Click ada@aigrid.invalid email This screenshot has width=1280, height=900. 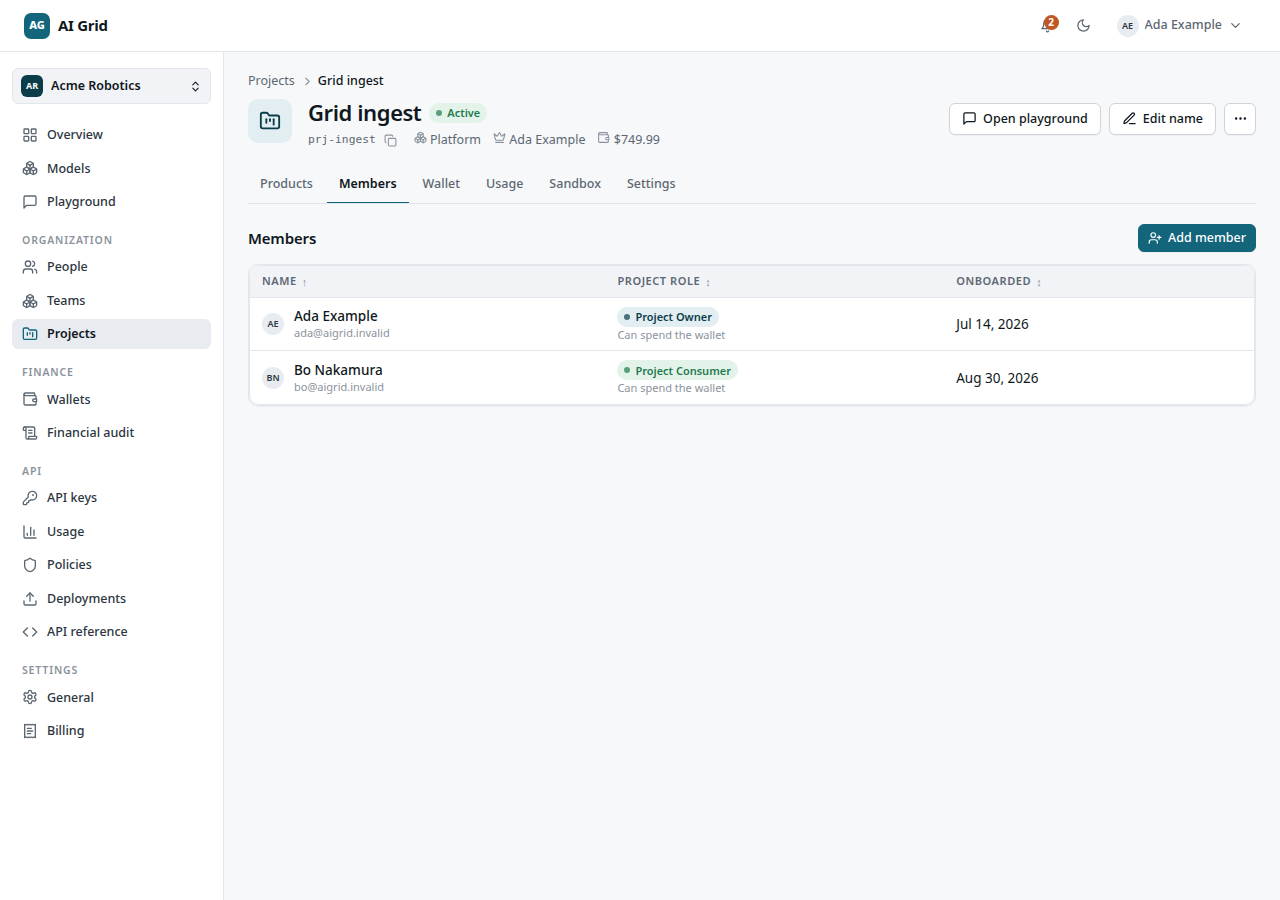click(x=342, y=334)
